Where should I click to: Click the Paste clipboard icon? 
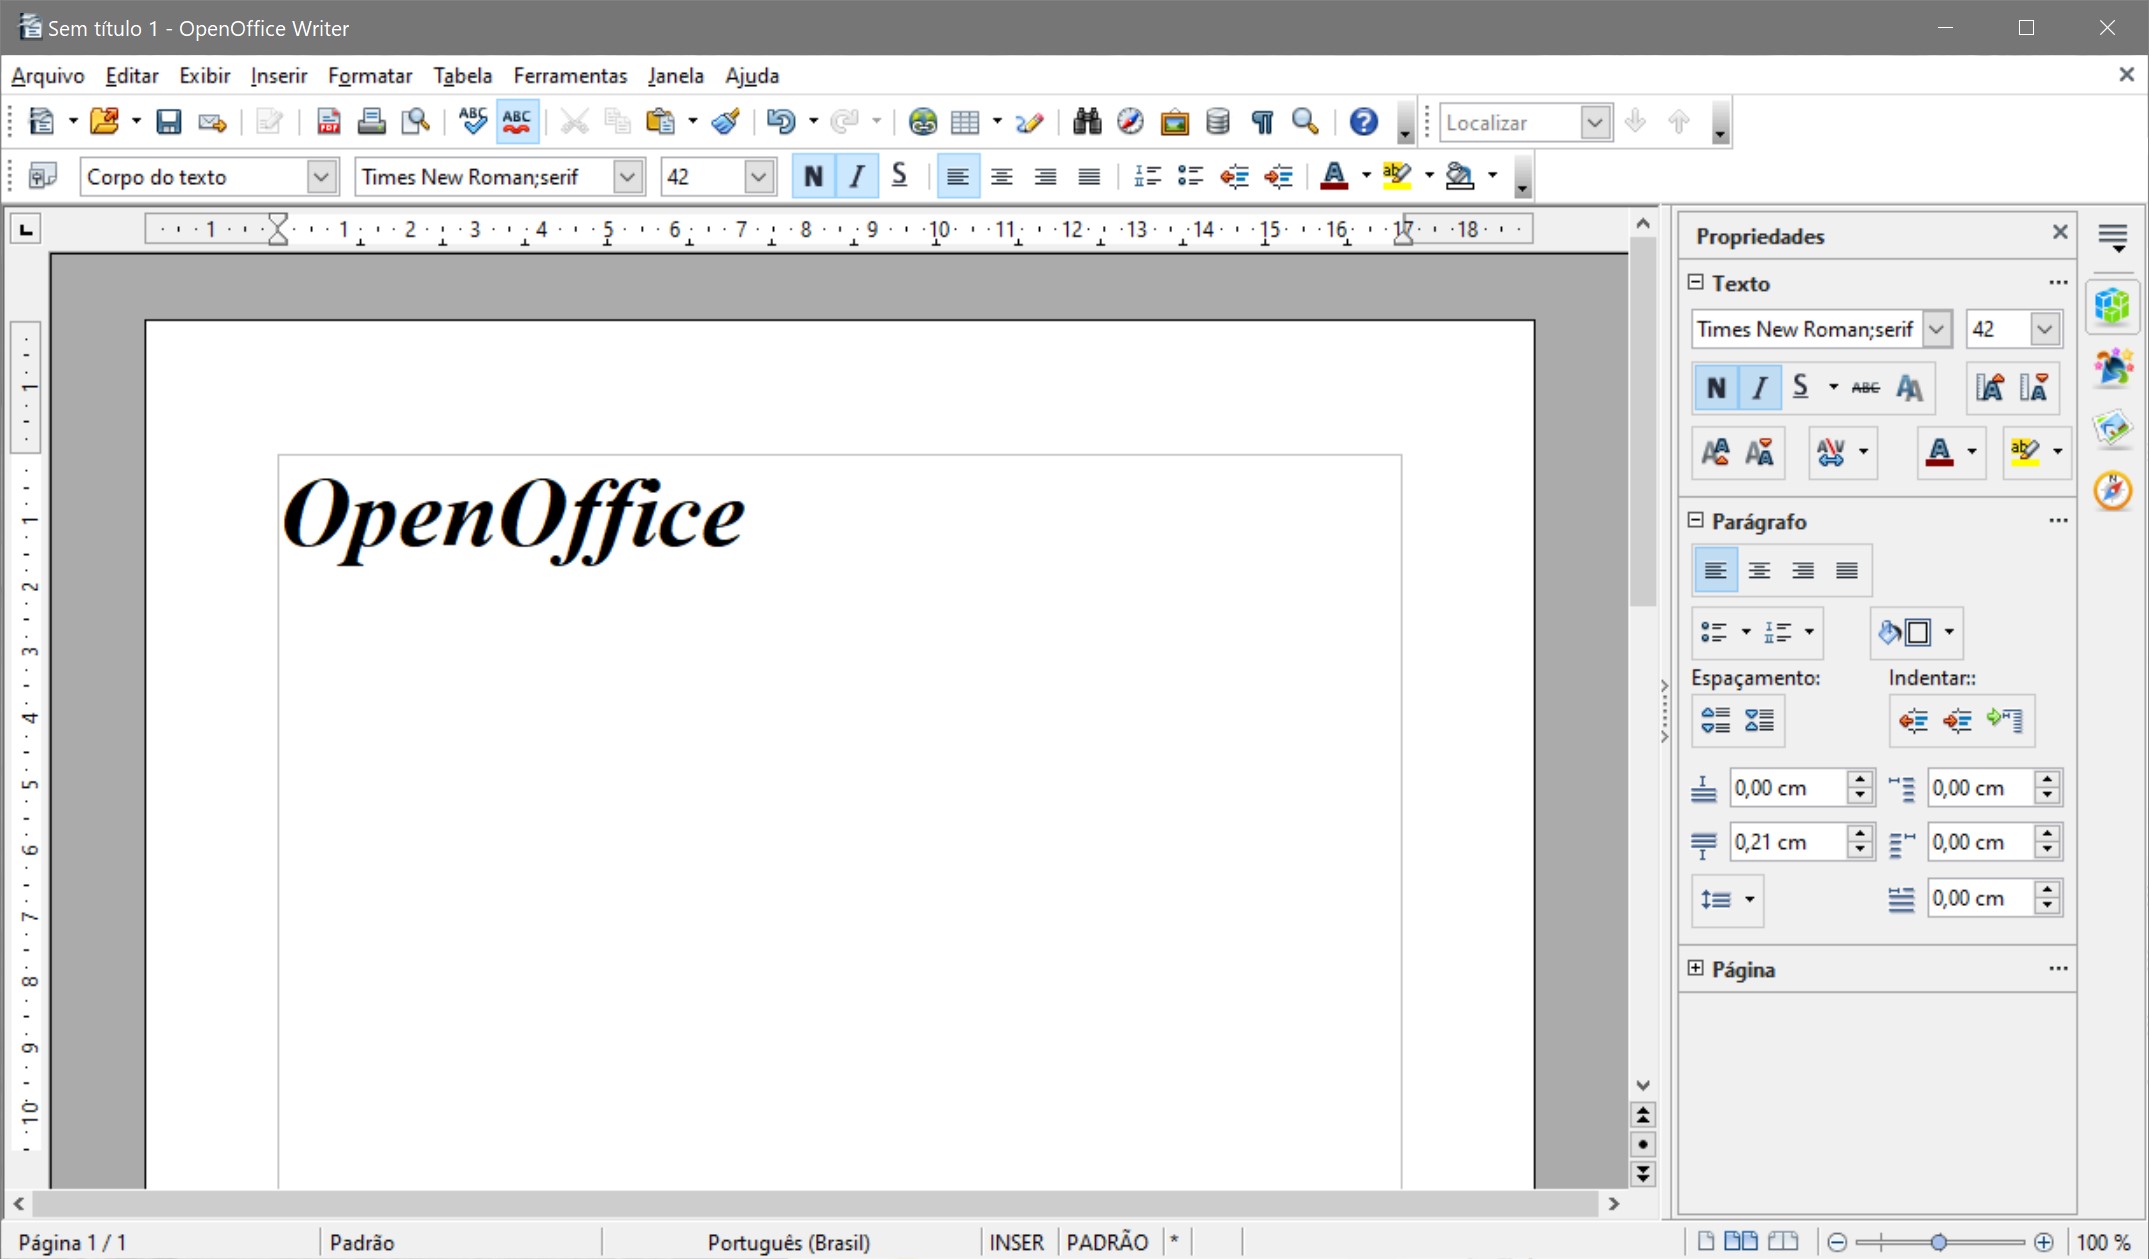pyautogui.click(x=661, y=122)
